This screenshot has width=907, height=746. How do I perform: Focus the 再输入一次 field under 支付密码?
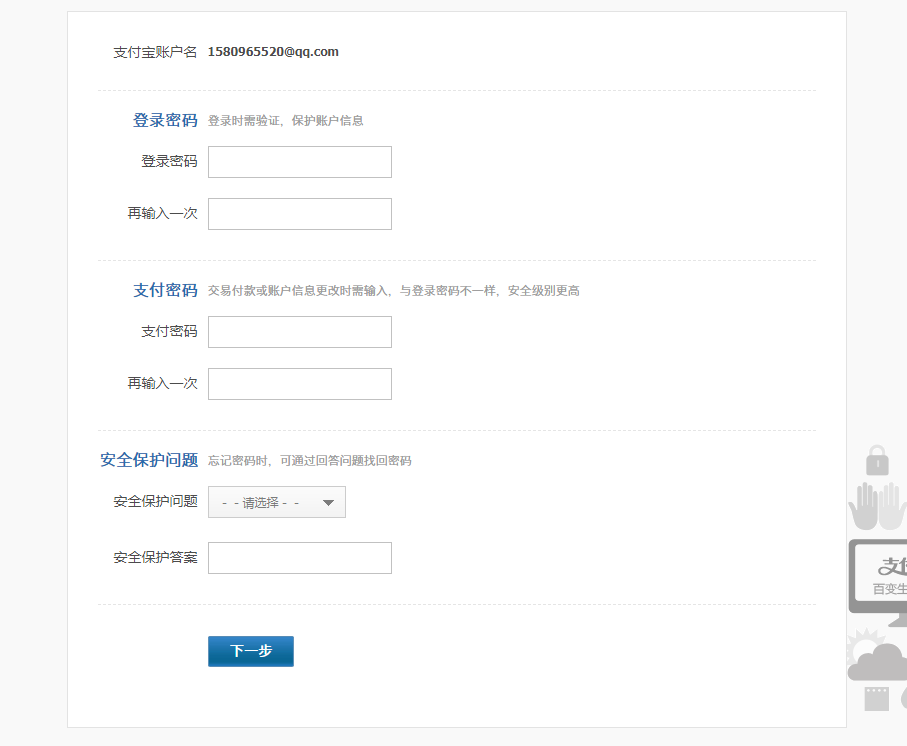pyautogui.click(x=300, y=384)
